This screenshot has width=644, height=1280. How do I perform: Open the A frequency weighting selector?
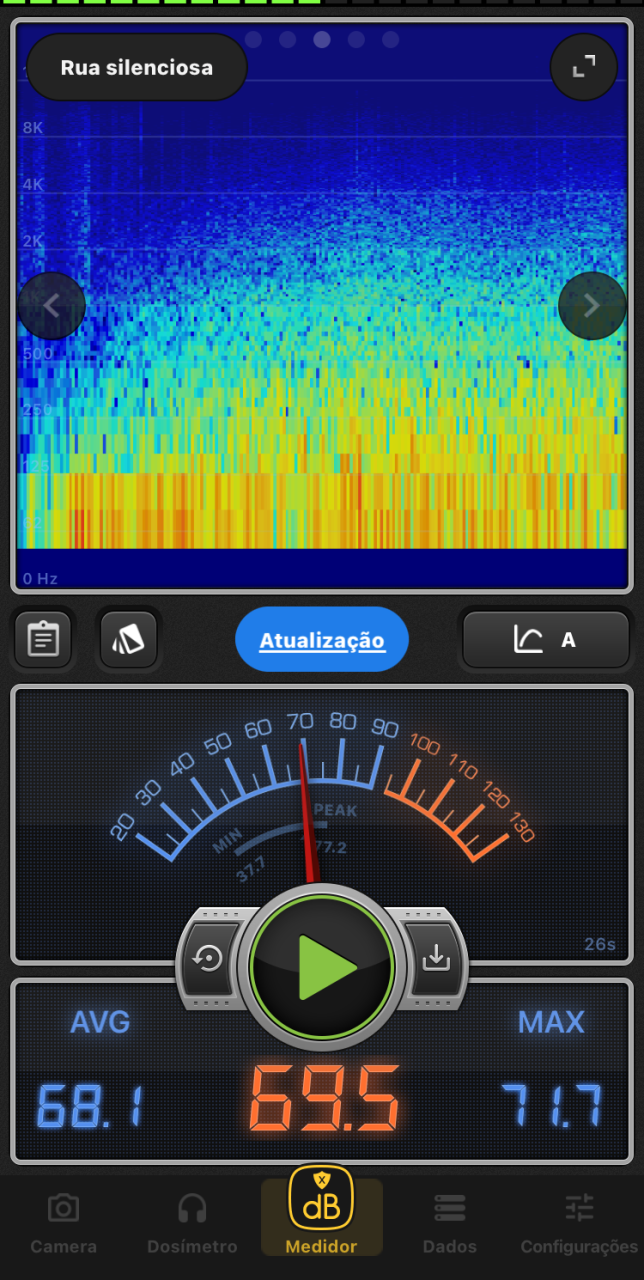click(545, 640)
